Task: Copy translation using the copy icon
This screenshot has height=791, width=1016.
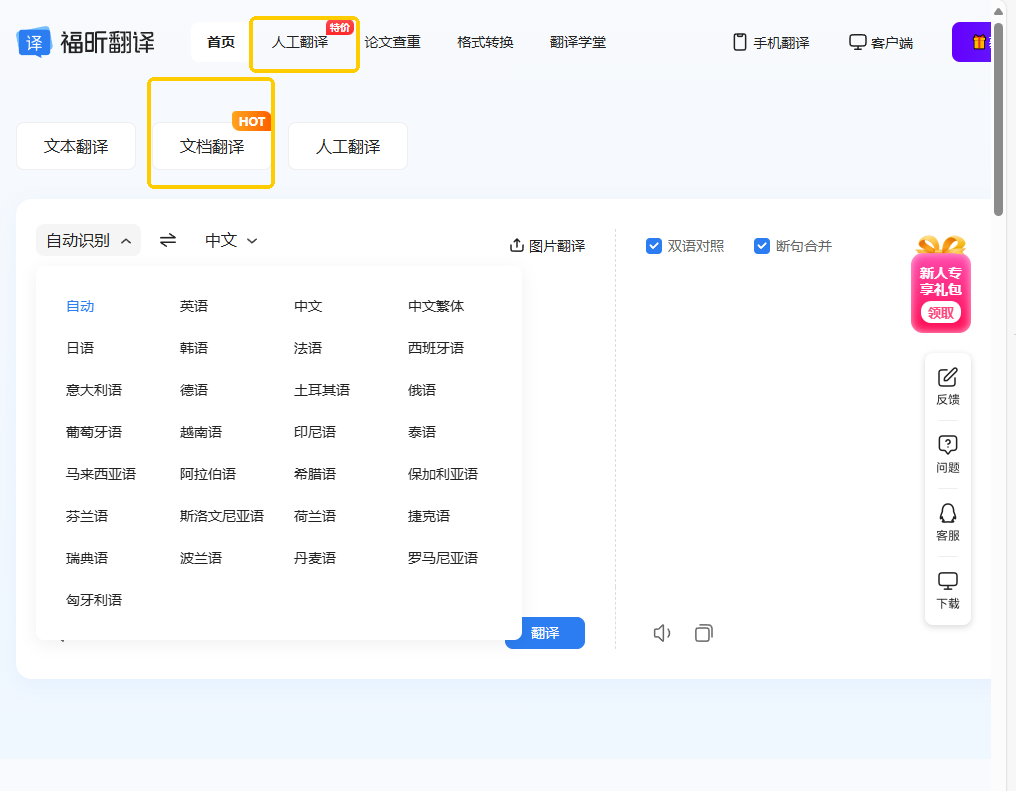Action: coord(704,633)
